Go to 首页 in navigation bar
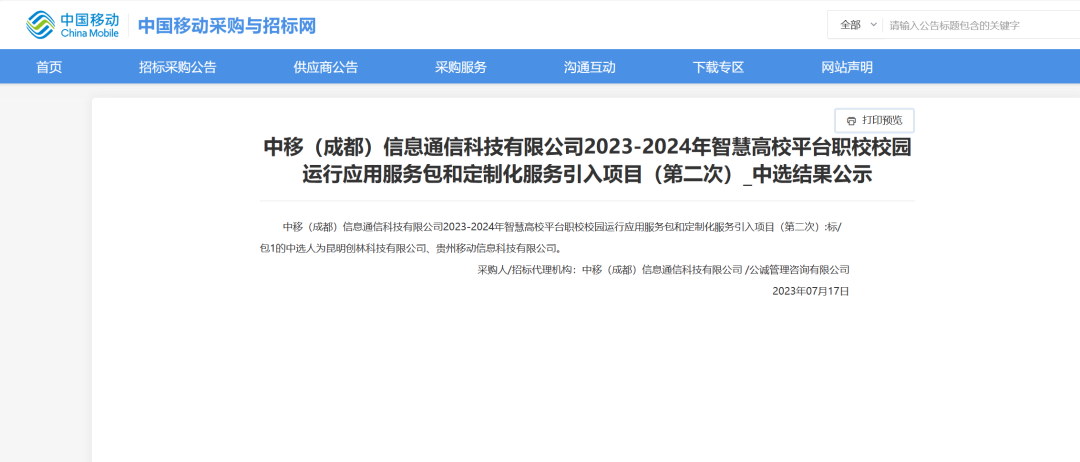Viewport: 1080px width, 462px height. point(49,67)
